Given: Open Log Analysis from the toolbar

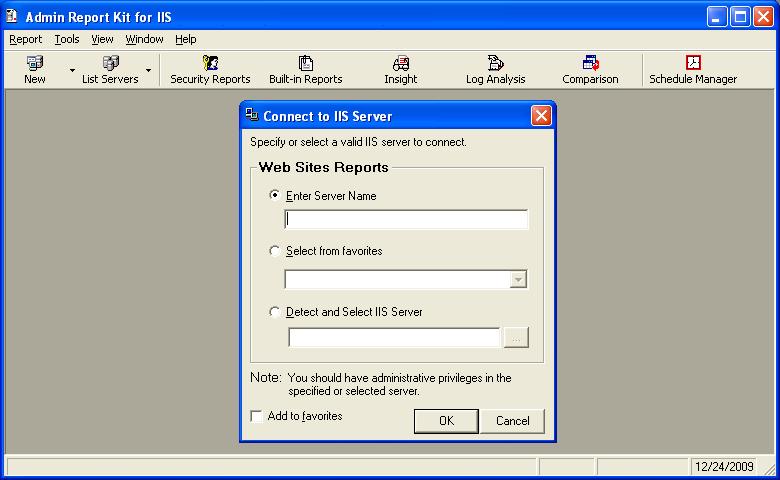Looking at the screenshot, I should coord(495,70).
